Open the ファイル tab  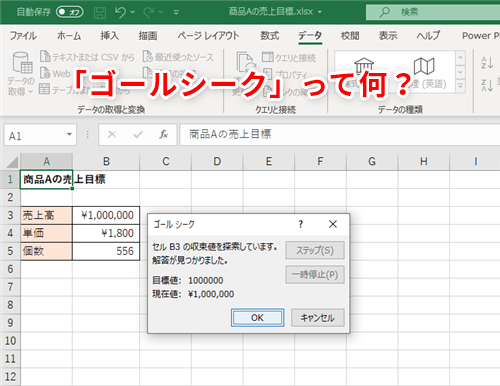(x=23, y=36)
